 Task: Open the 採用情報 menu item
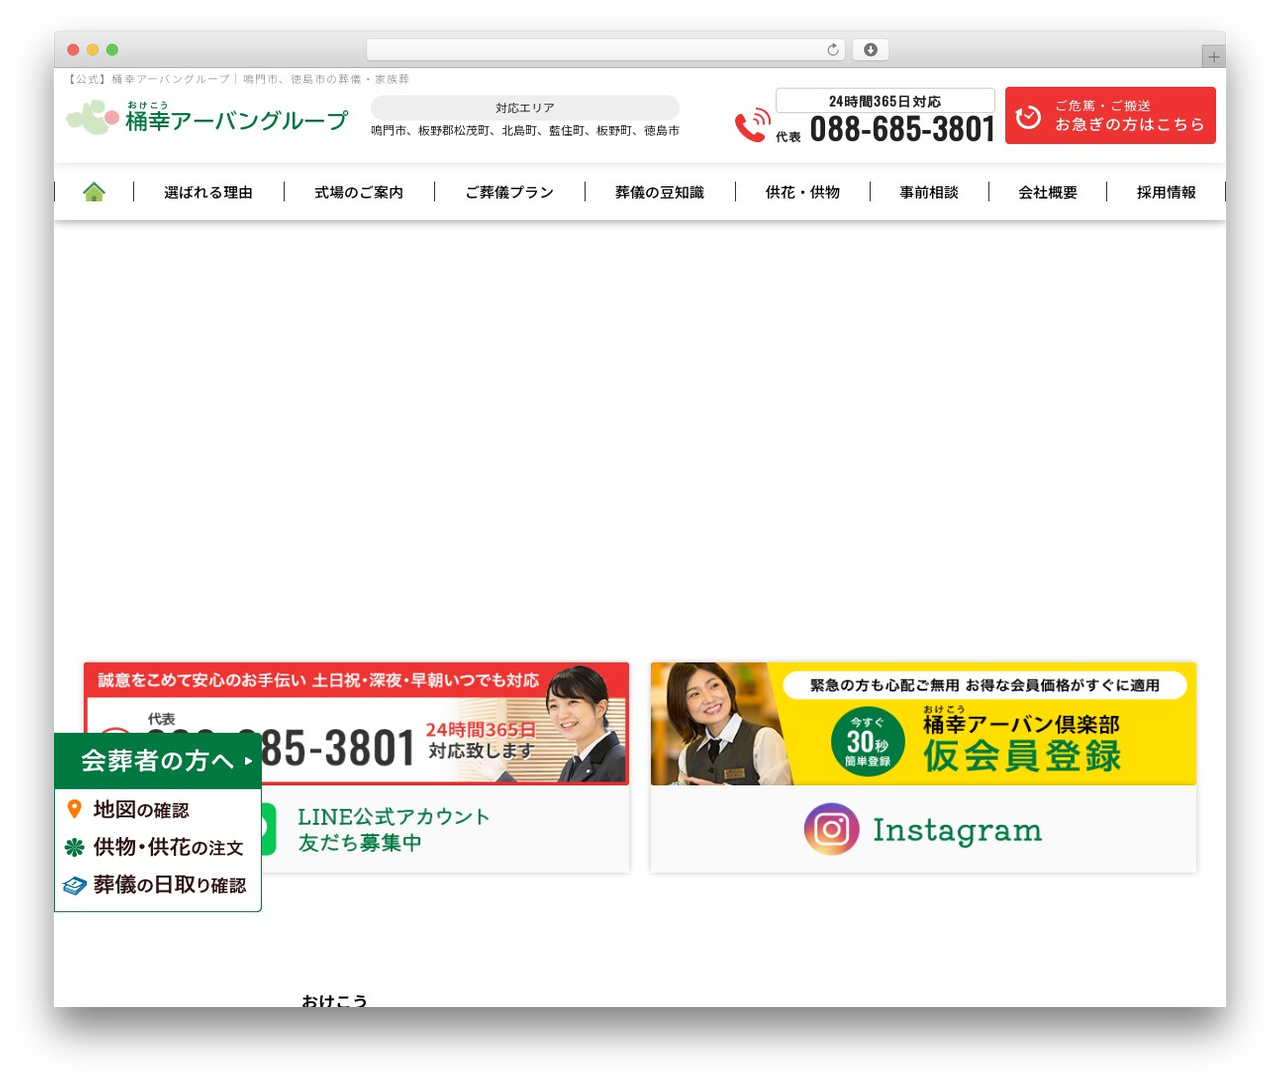pyautogui.click(x=1166, y=192)
